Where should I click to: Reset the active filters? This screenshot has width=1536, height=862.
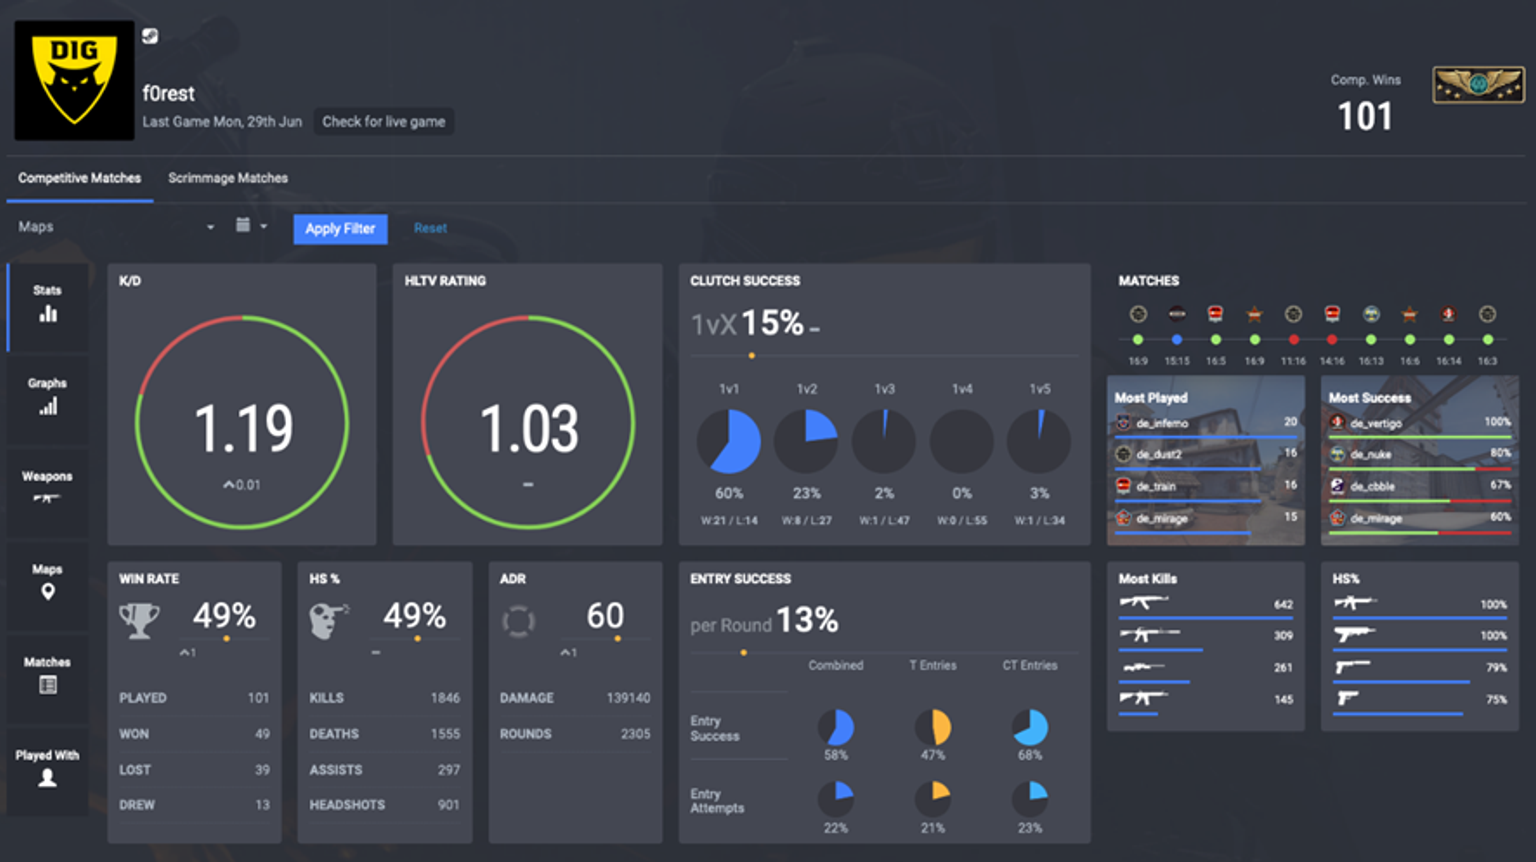(x=430, y=228)
